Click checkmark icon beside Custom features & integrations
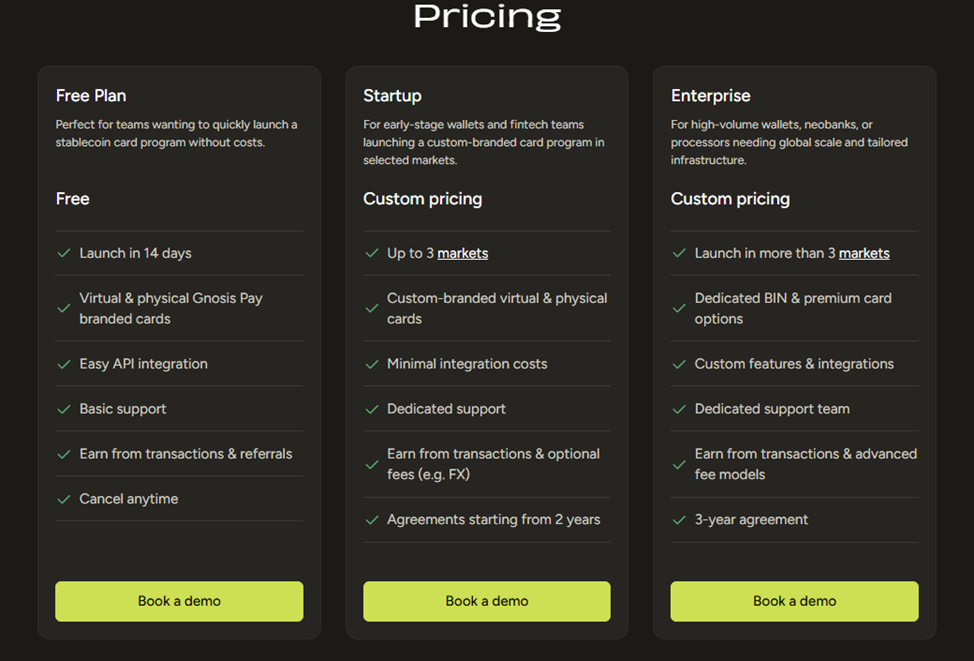Screen dimensions: 974x661 click(x=680, y=364)
